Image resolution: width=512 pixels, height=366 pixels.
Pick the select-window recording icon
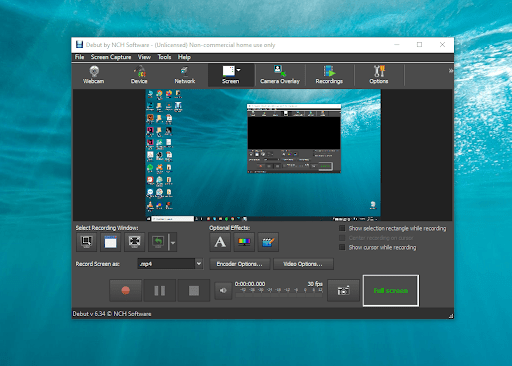pos(110,242)
